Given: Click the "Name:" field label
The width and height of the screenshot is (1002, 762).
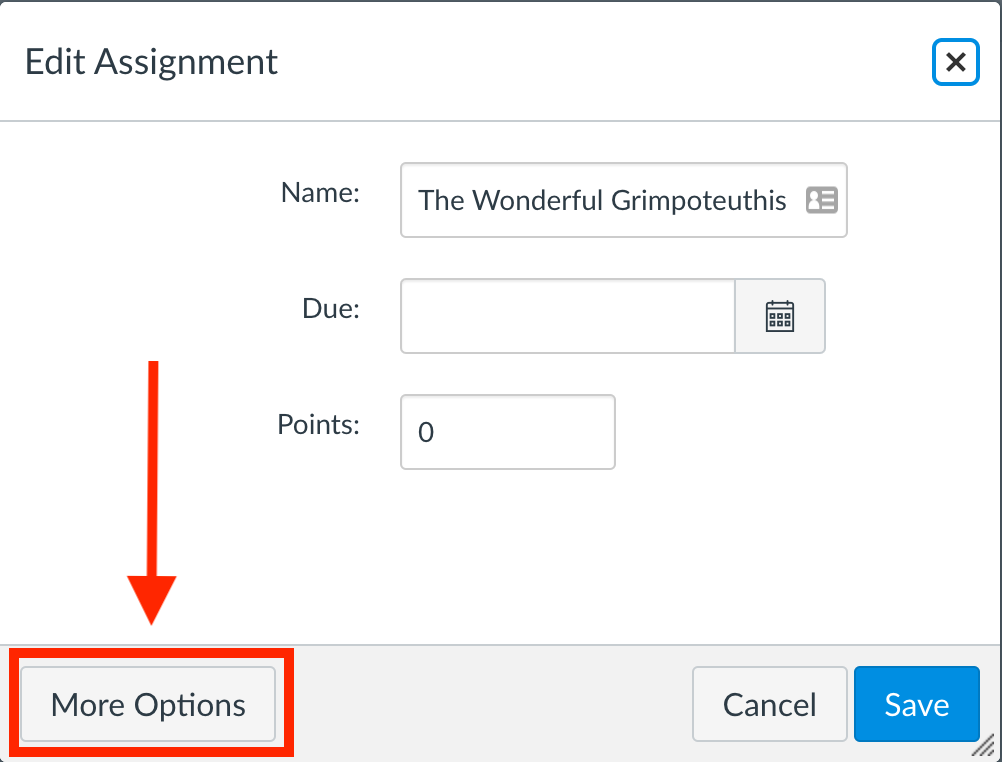Looking at the screenshot, I should [x=320, y=192].
